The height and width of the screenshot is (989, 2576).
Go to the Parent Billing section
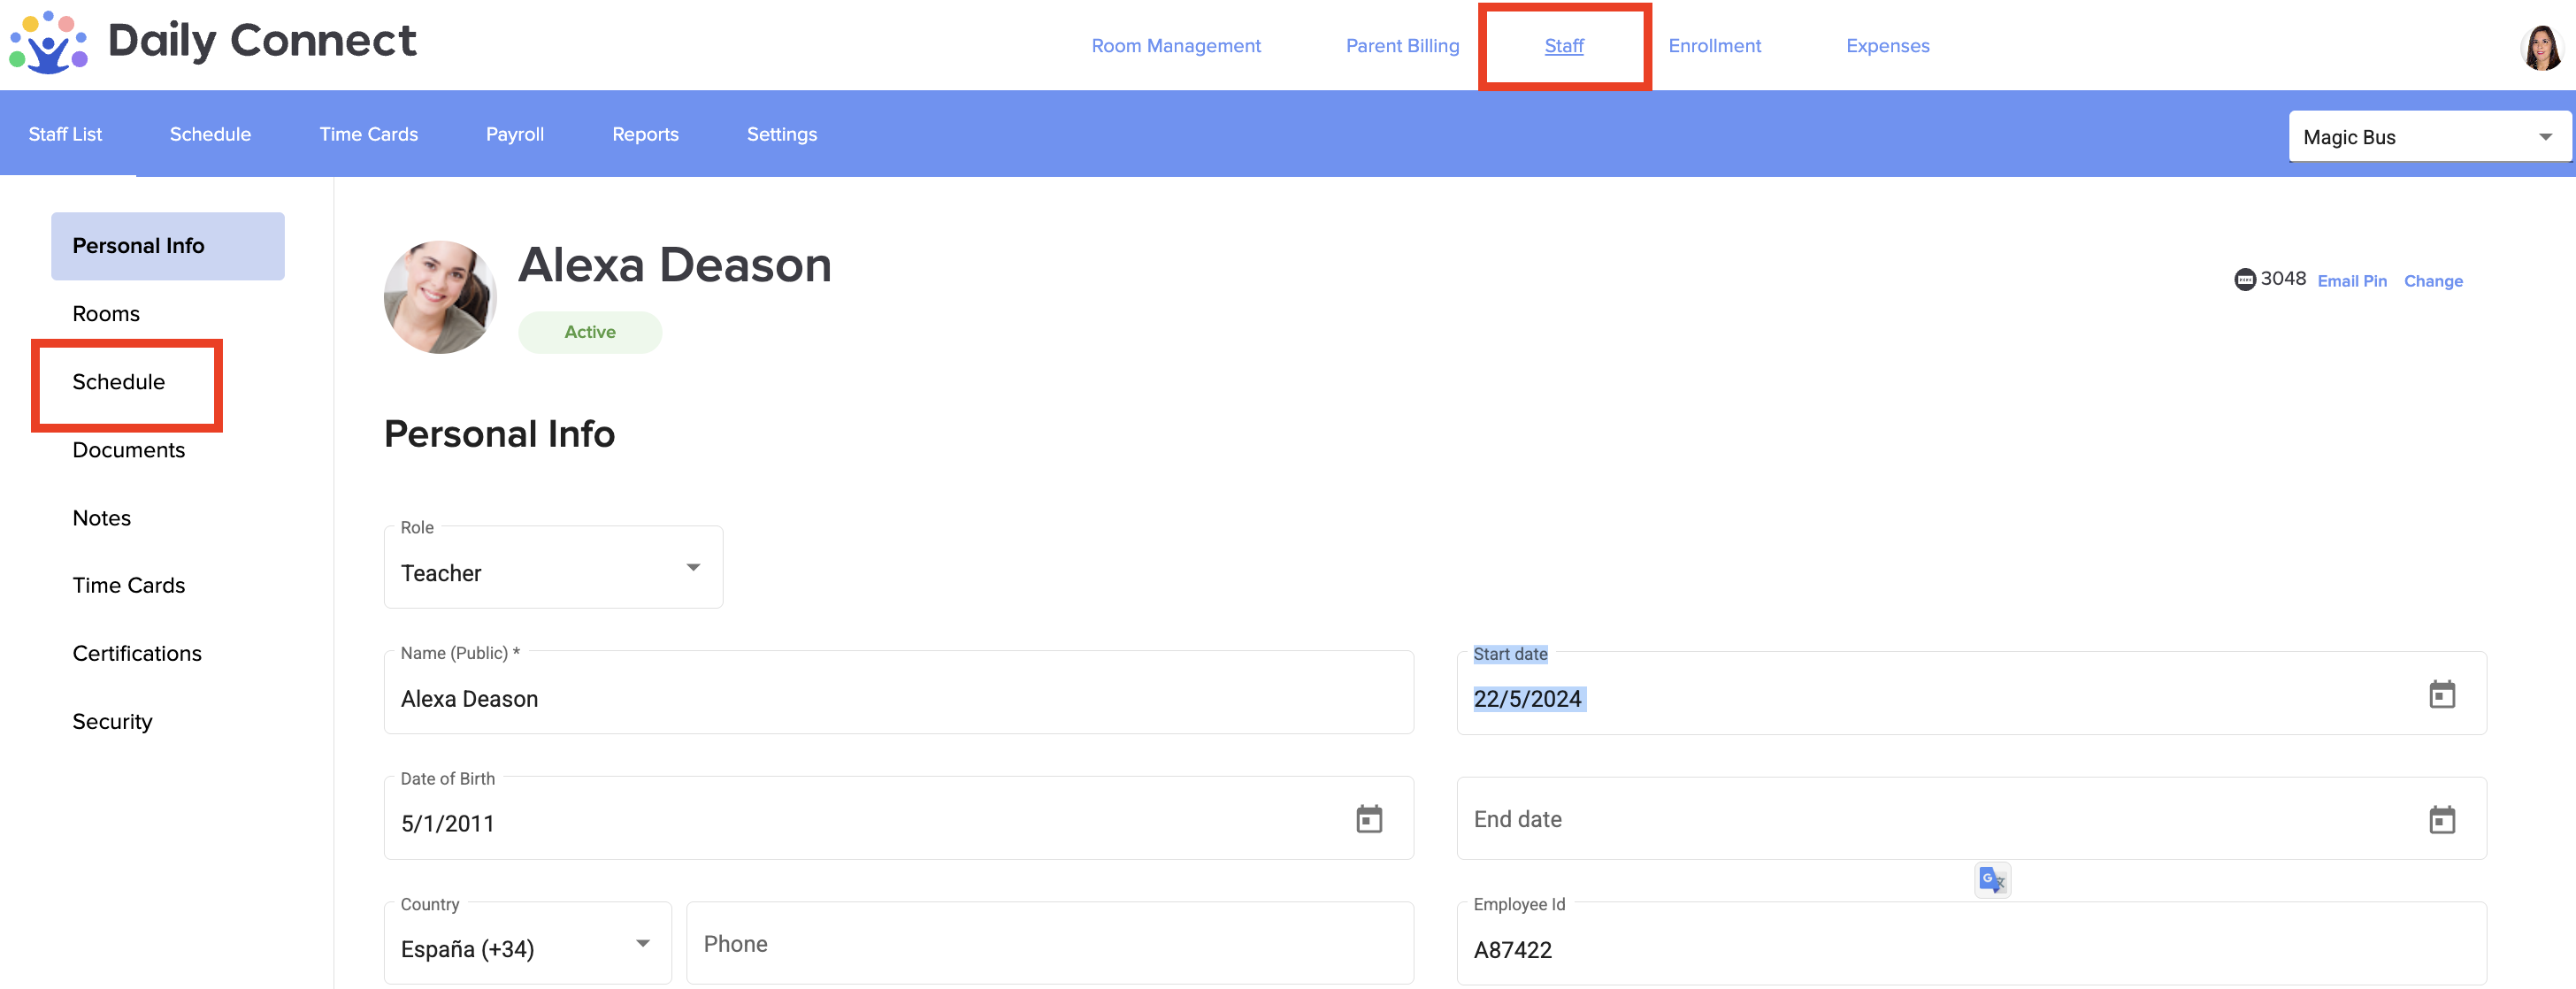click(1402, 46)
